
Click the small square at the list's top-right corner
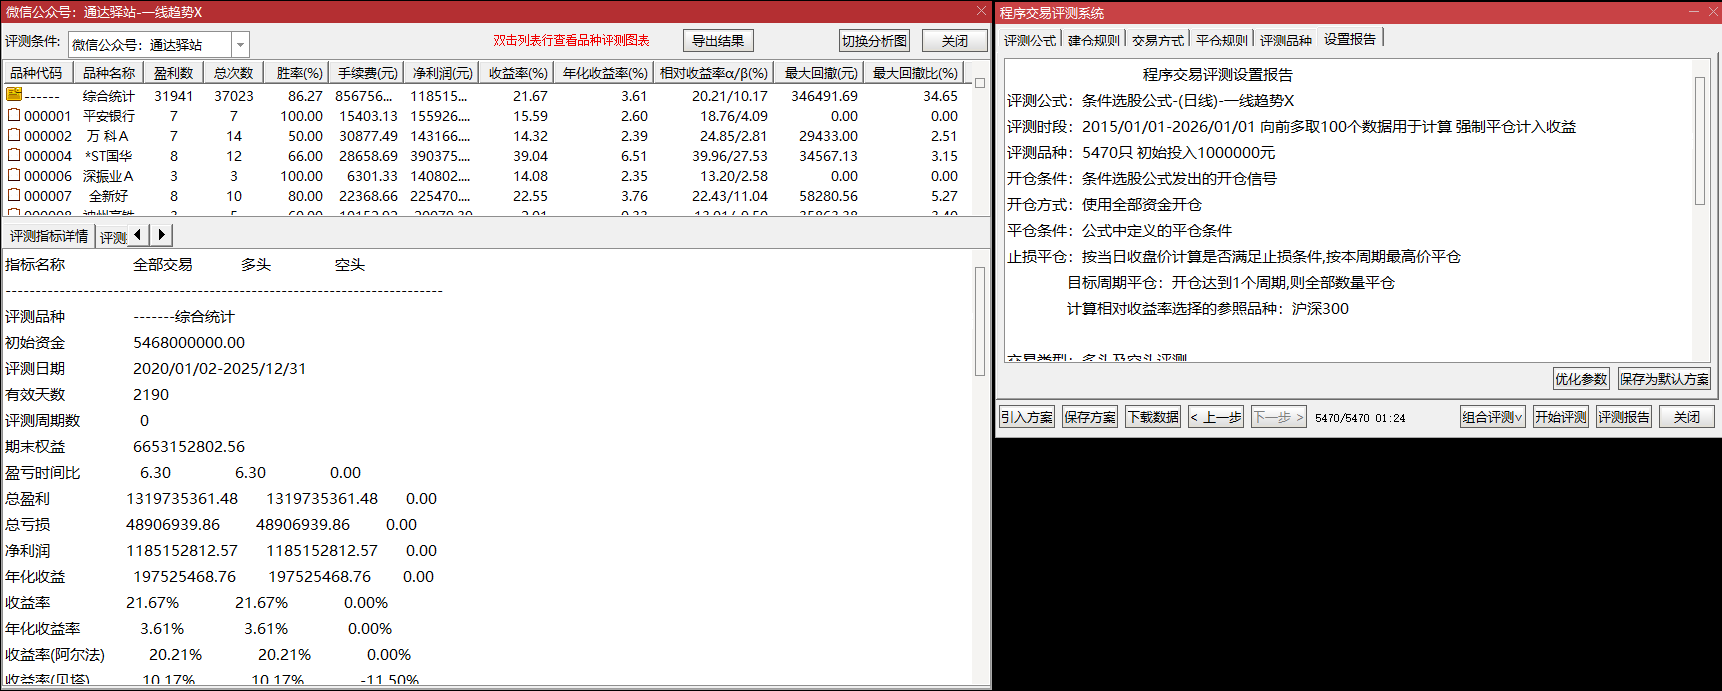click(x=980, y=83)
